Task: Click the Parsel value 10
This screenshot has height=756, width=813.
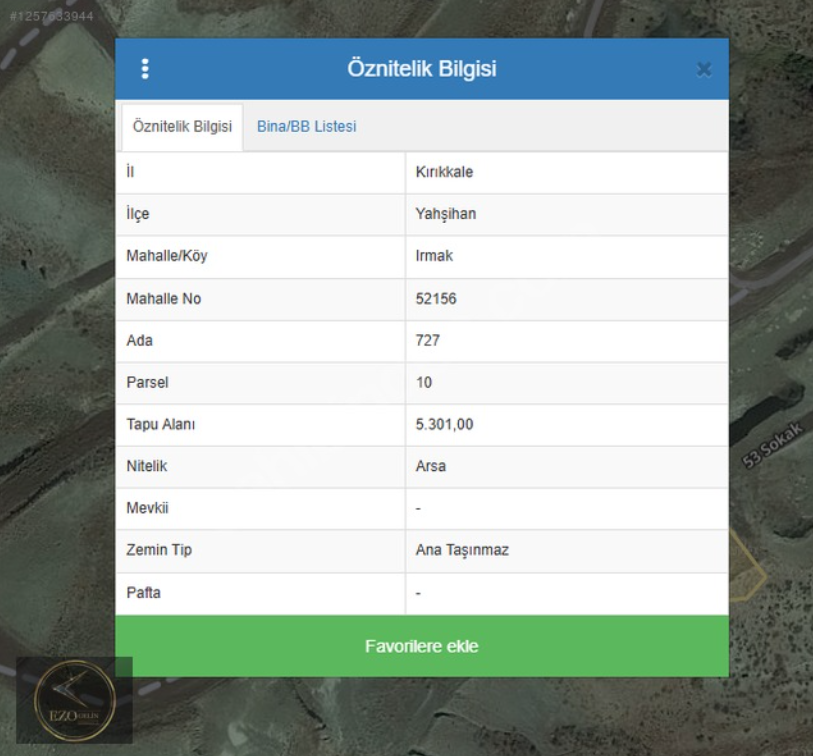Action: click(424, 383)
